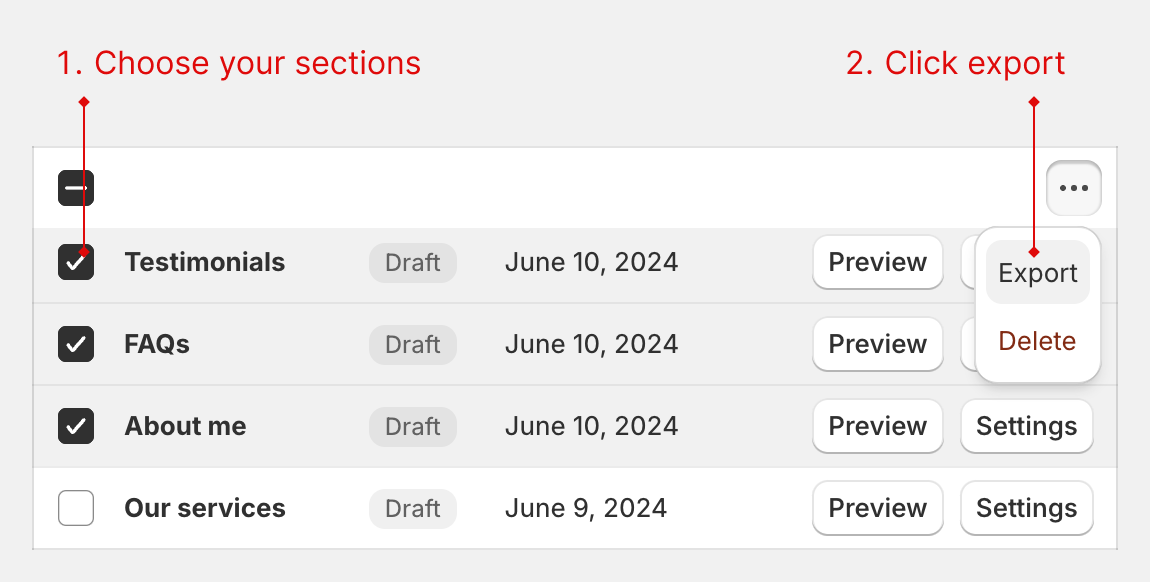Preview the About me section
This screenshot has height=582, width=1150.
click(x=877, y=426)
